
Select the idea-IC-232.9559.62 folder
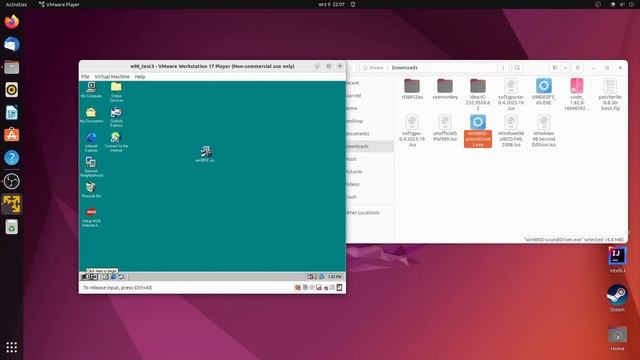[x=478, y=94]
